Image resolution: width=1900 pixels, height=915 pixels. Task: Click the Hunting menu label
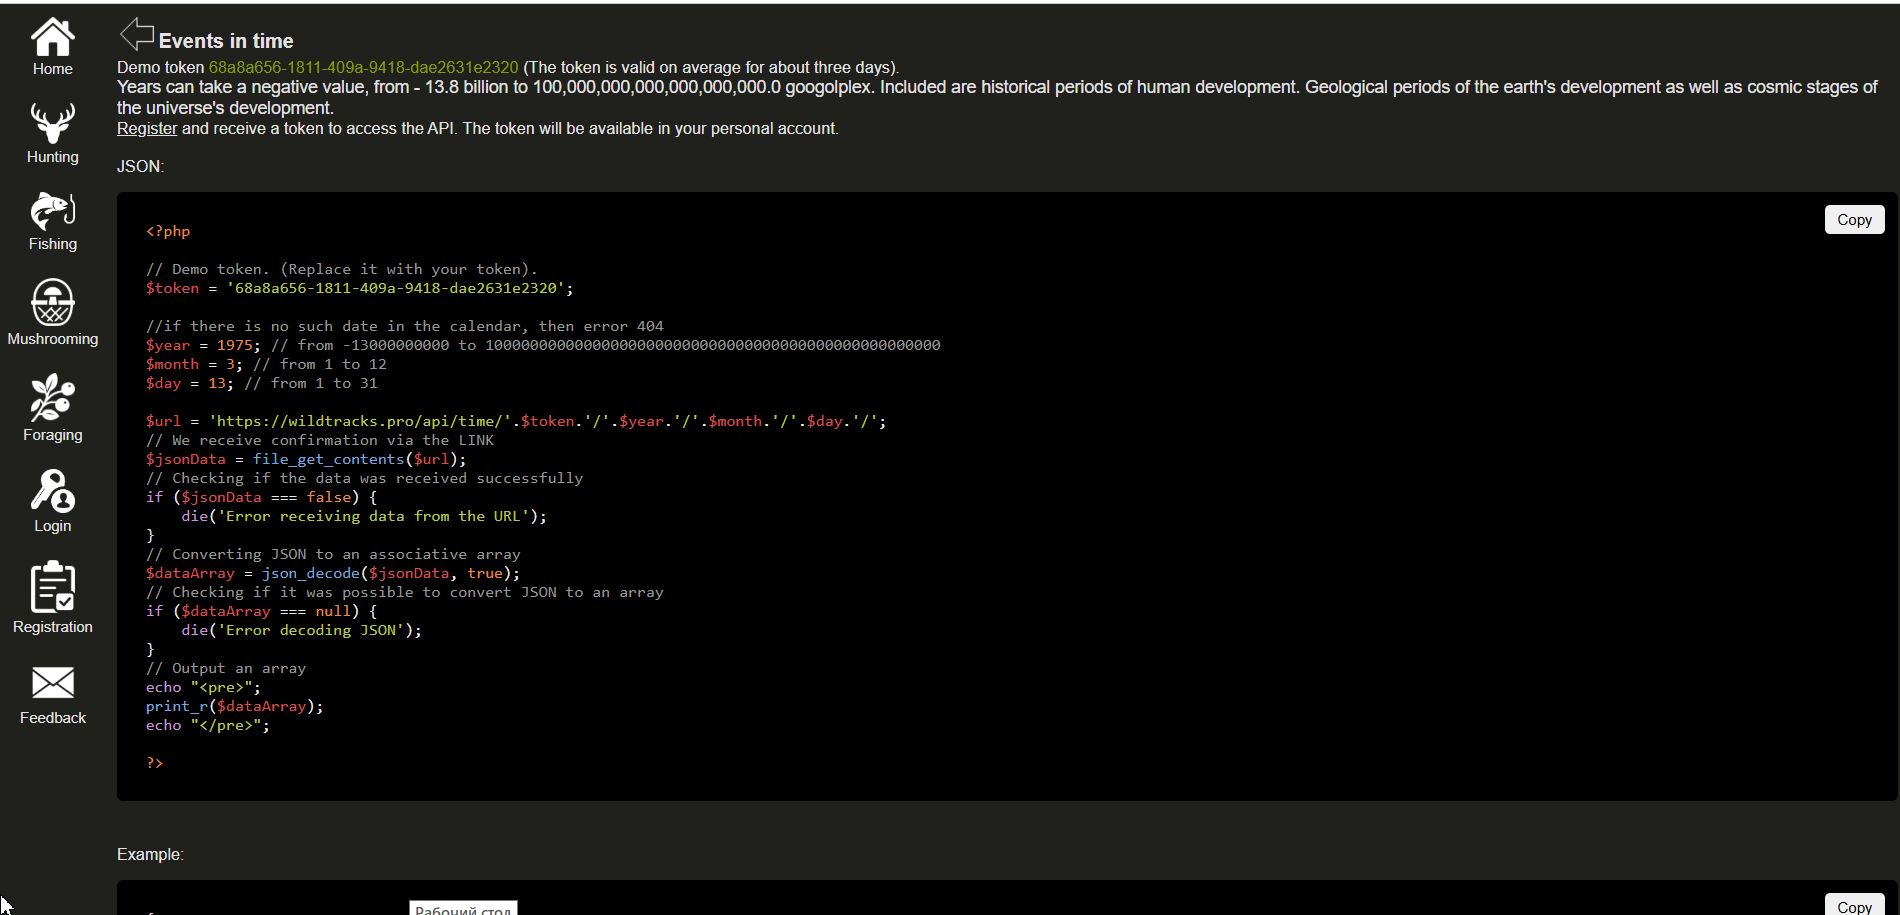pyautogui.click(x=52, y=157)
